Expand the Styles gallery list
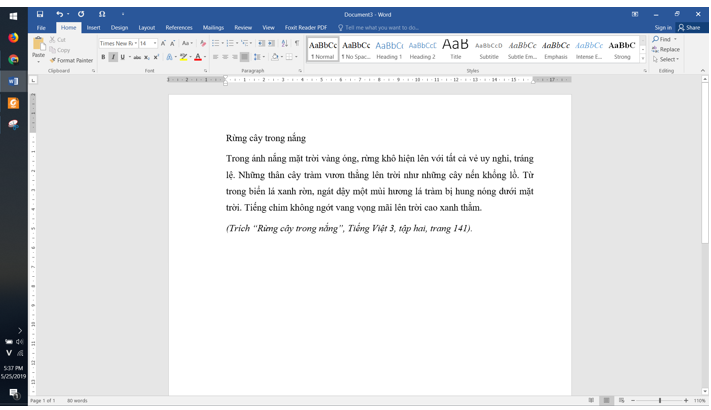The height and width of the screenshot is (410, 711). click(643, 59)
